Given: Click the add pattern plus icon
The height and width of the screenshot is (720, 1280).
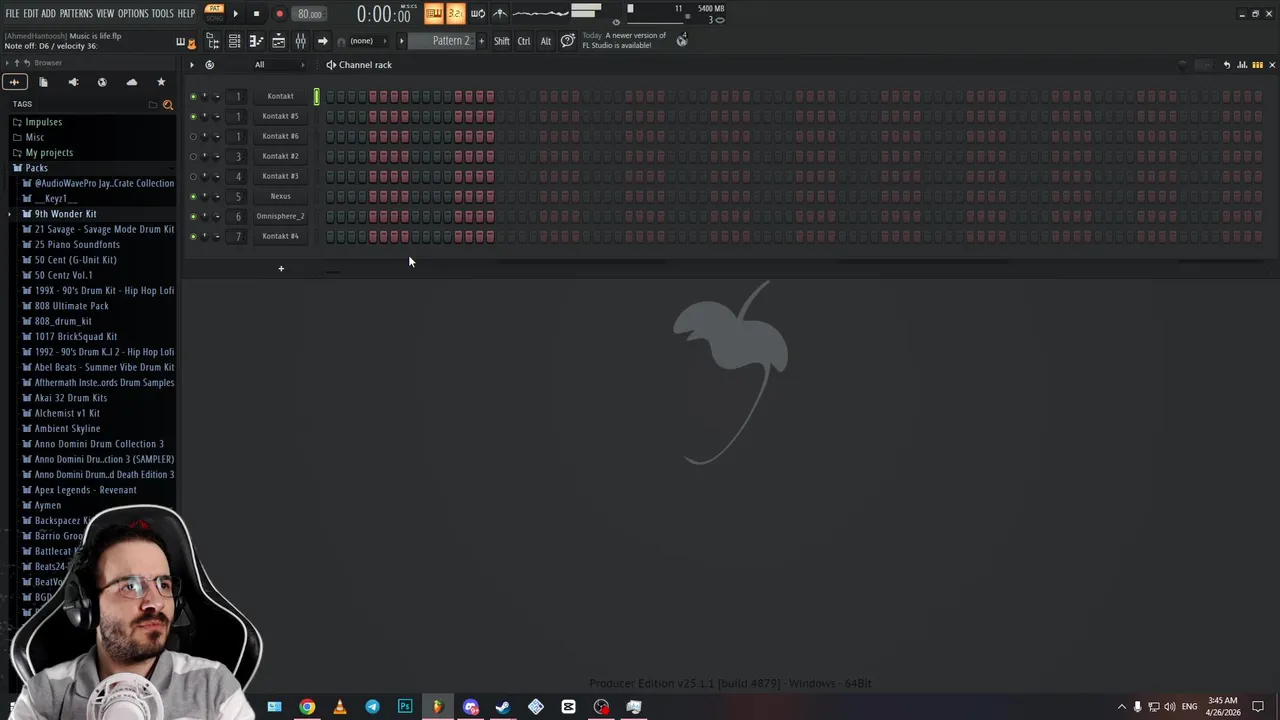Looking at the screenshot, I should 481,41.
